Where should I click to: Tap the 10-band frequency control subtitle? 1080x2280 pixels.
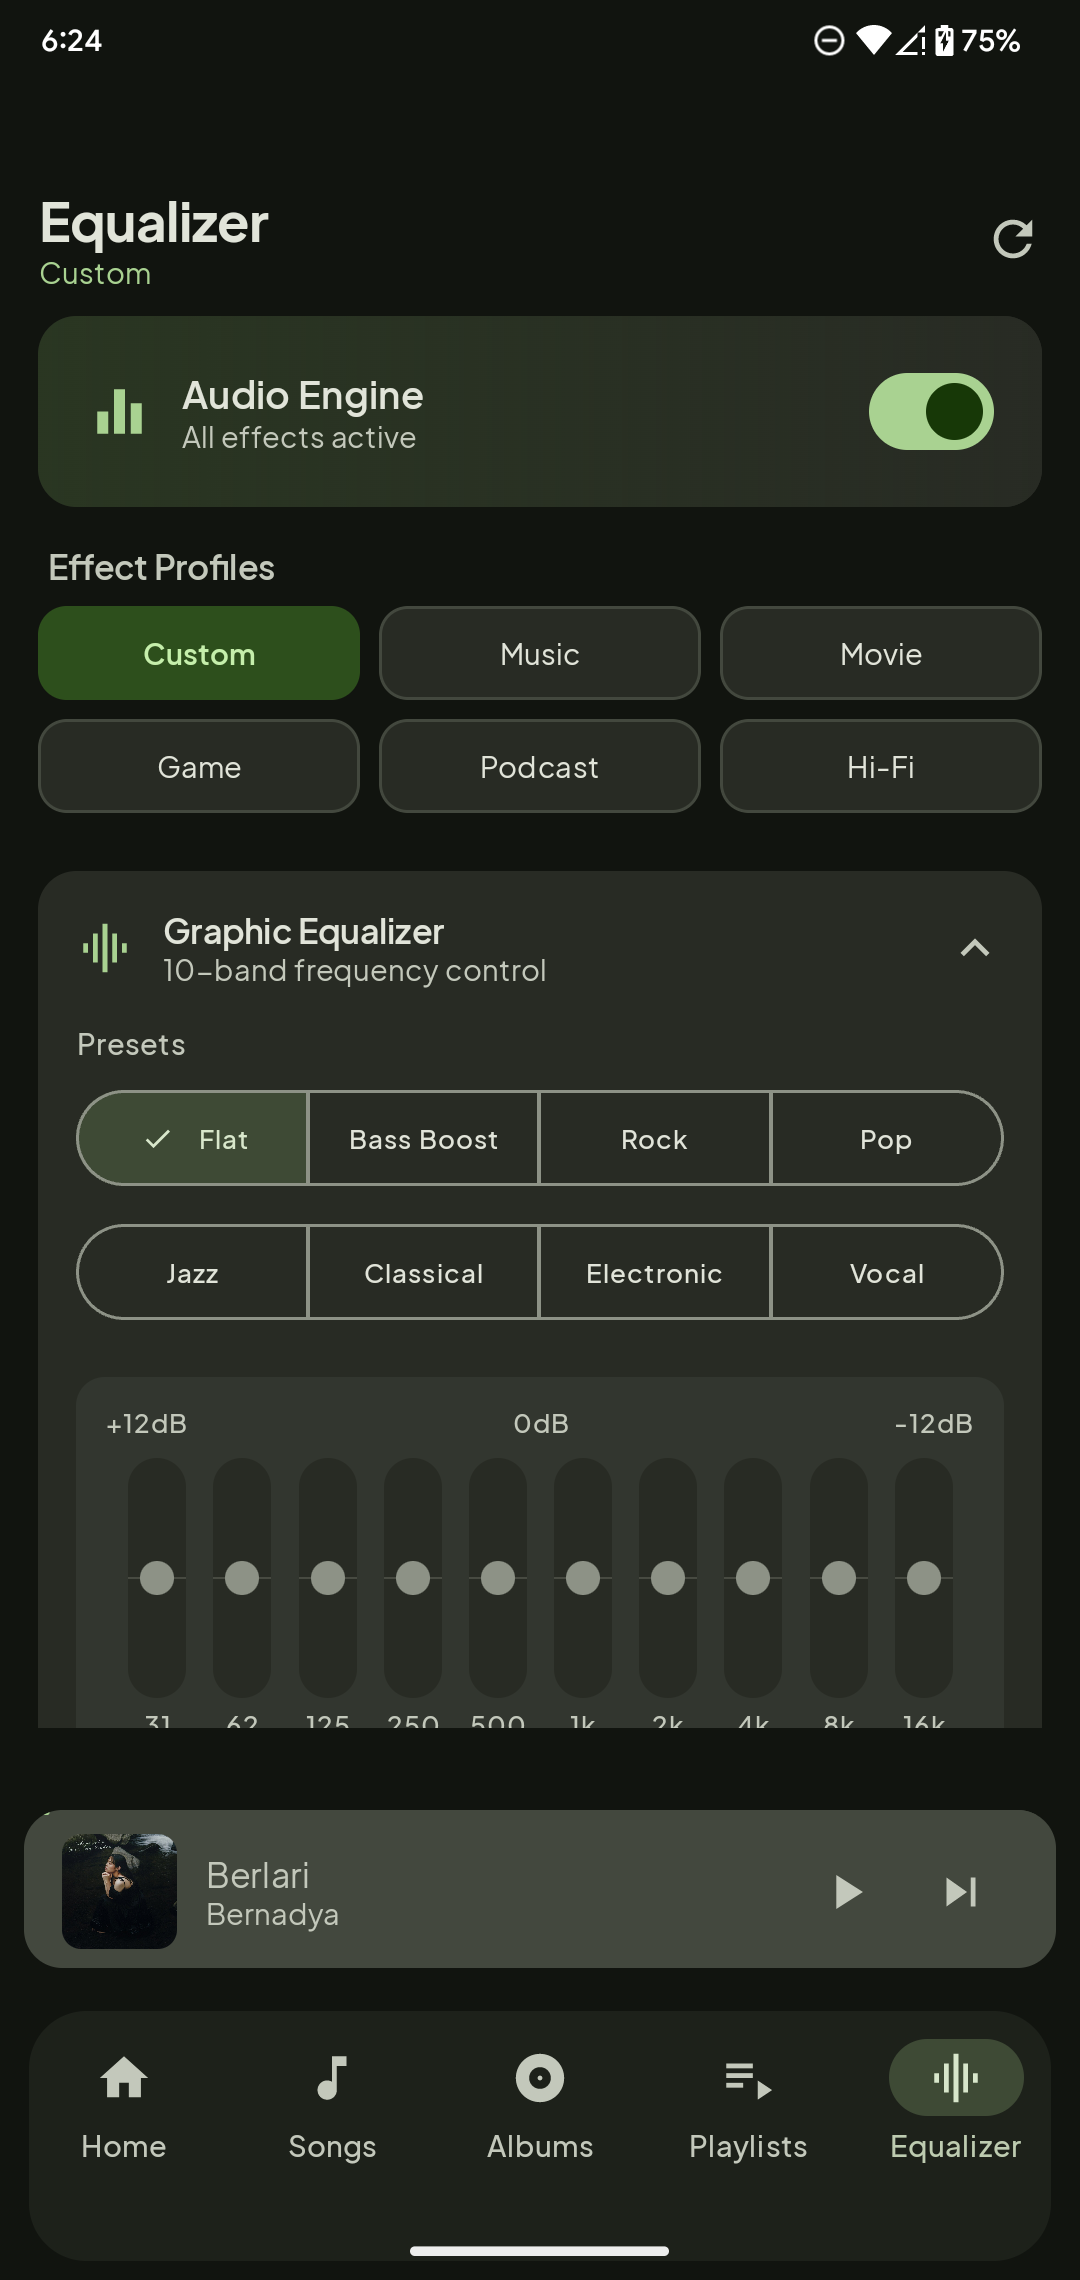355,971
